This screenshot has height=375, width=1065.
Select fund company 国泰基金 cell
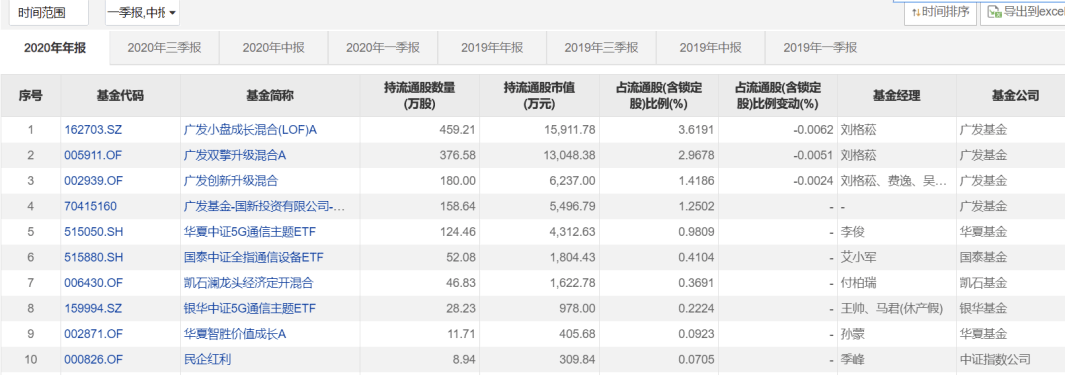pos(1011,258)
